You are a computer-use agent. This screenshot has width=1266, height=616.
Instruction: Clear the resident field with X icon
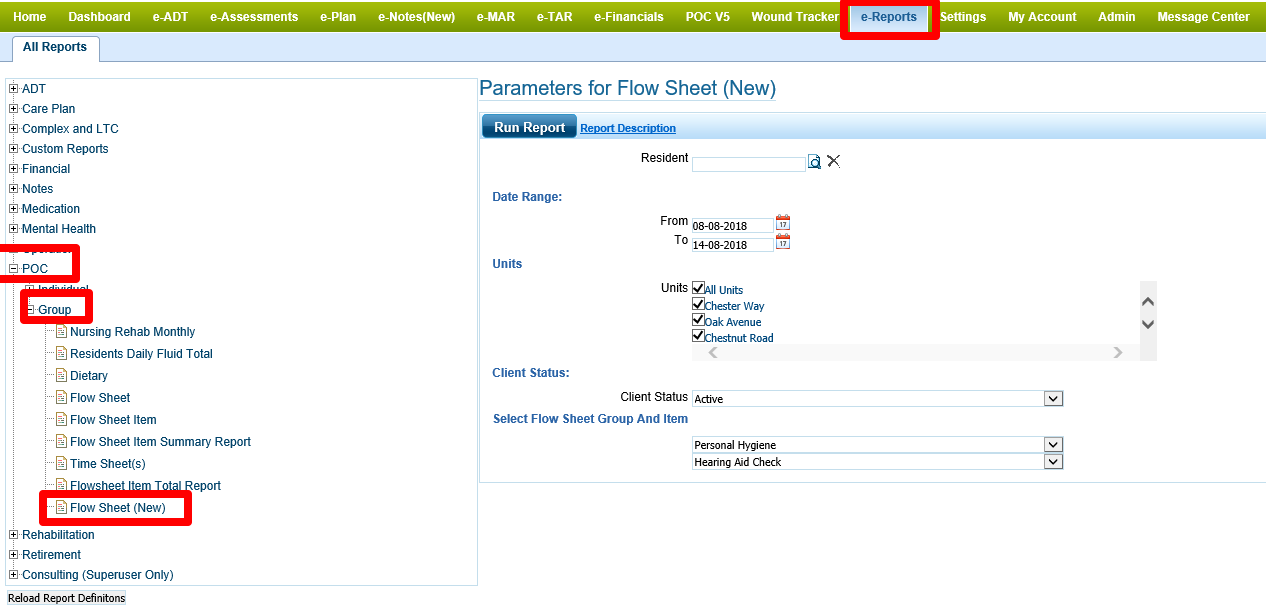click(x=833, y=161)
